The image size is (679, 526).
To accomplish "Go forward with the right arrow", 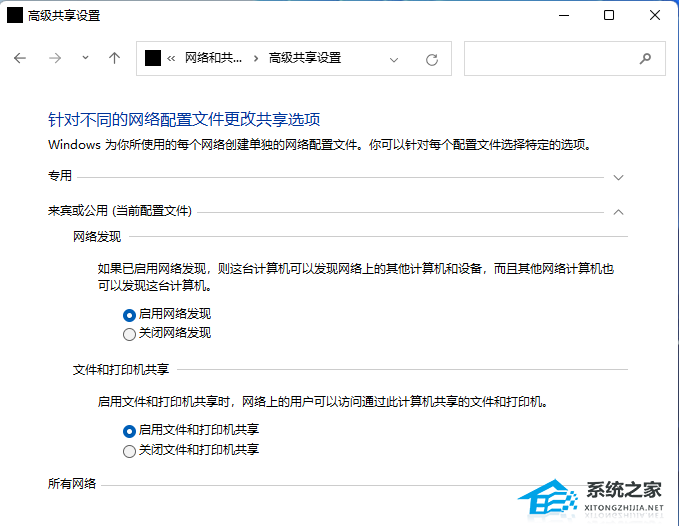I will 55,58.
